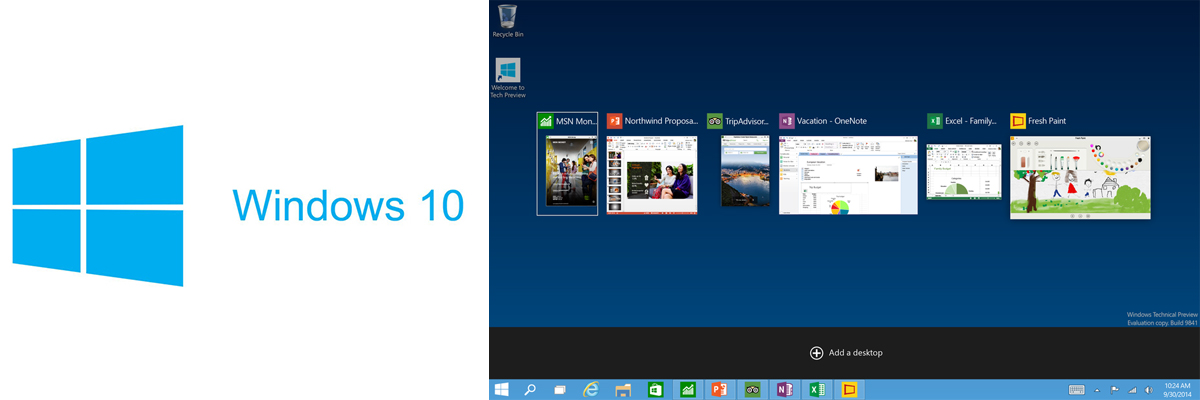Click Fresh Paint app icon above thumbnail
Image resolution: width=1200 pixels, height=400 pixels.
pos(1018,121)
